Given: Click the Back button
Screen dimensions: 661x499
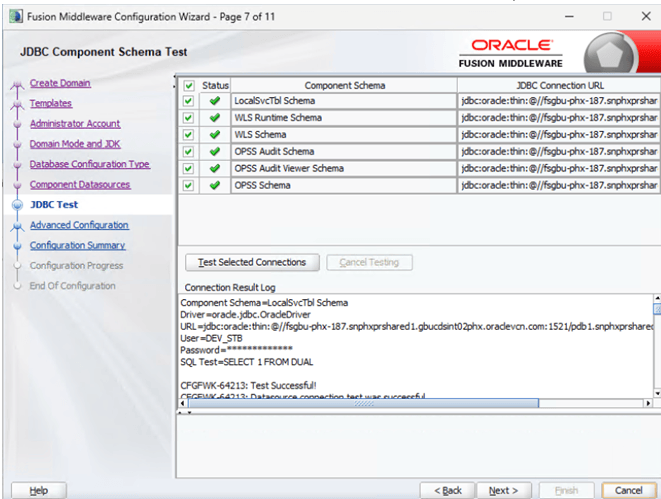Looking at the screenshot, I should [x=448, y=491].
